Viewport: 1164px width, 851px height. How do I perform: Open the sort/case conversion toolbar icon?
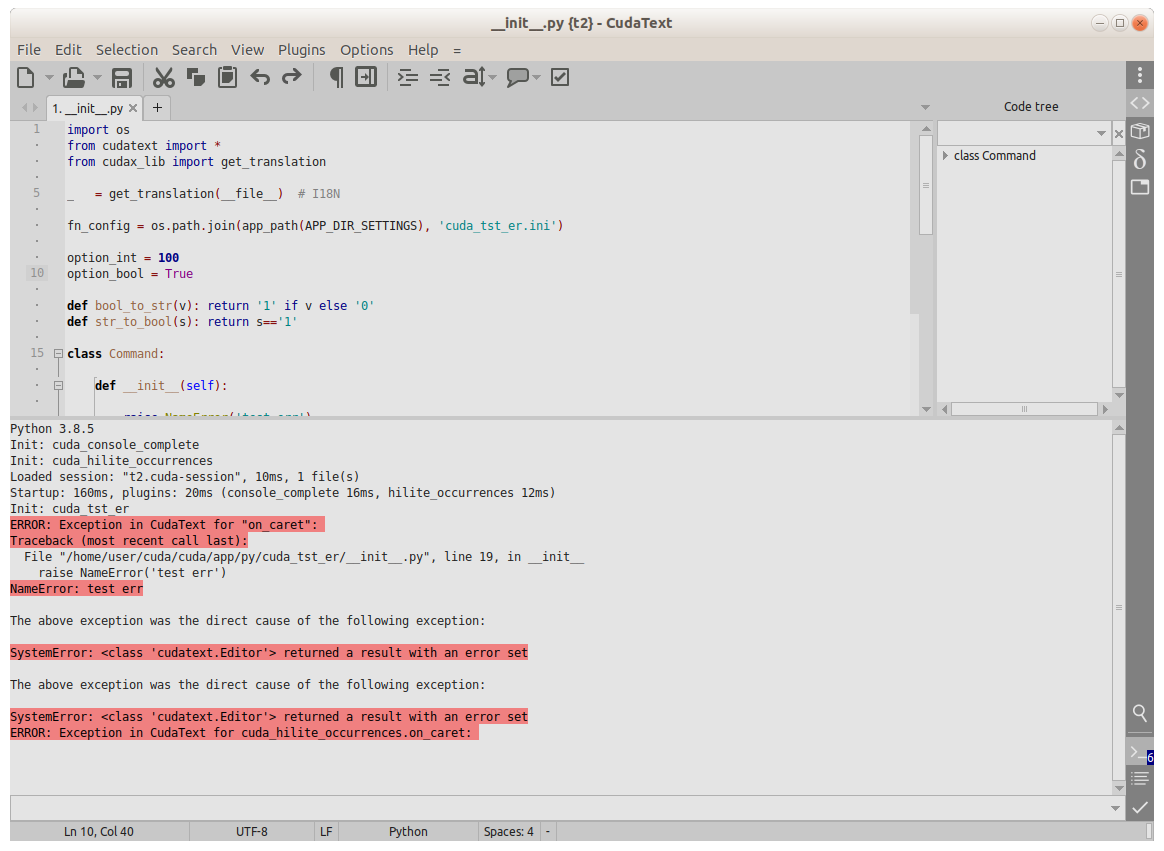(474, 77)
